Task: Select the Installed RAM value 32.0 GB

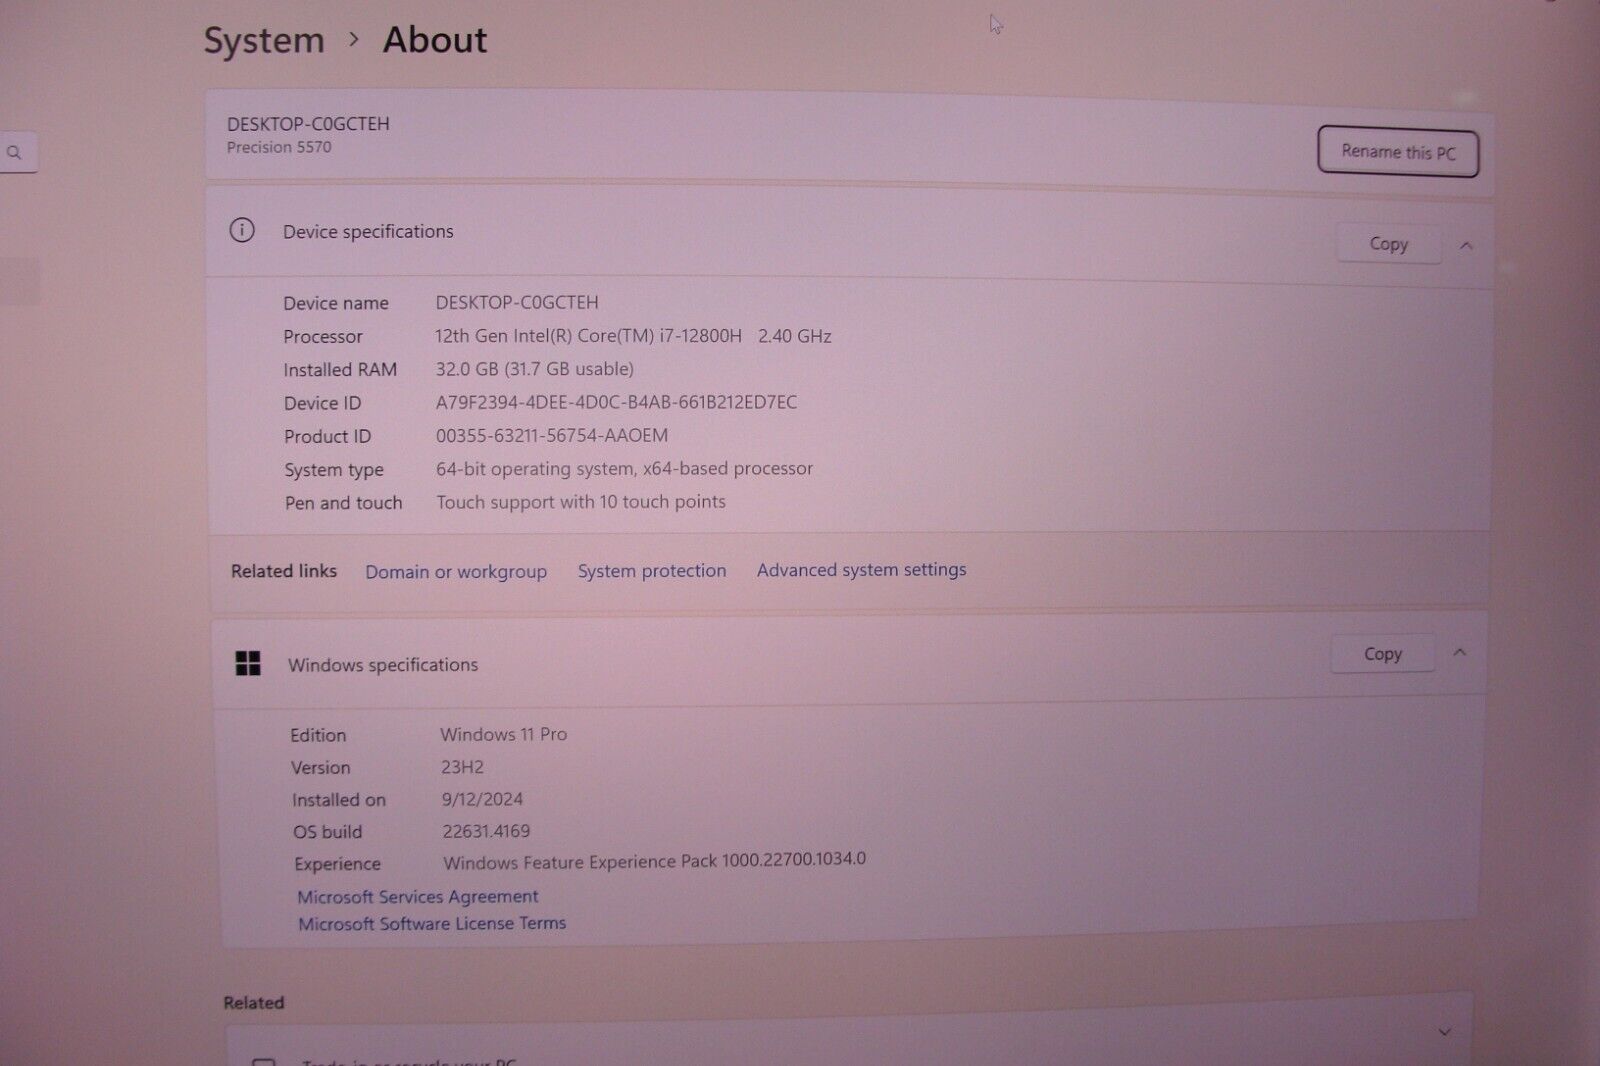Action: [535, 369]
